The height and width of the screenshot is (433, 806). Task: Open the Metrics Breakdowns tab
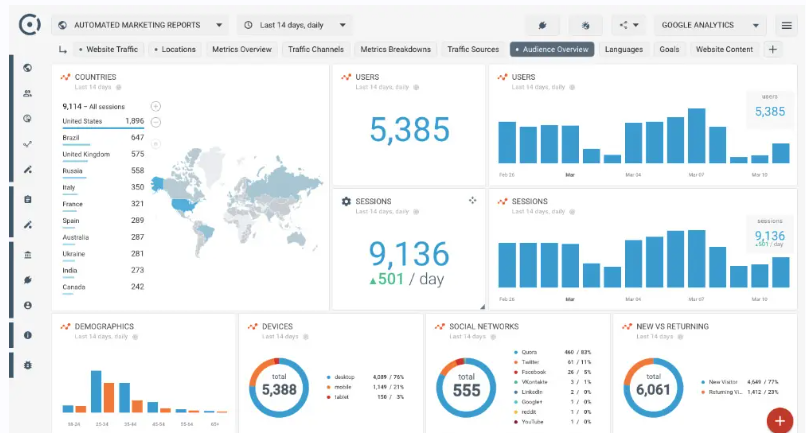tap(395, 49)
